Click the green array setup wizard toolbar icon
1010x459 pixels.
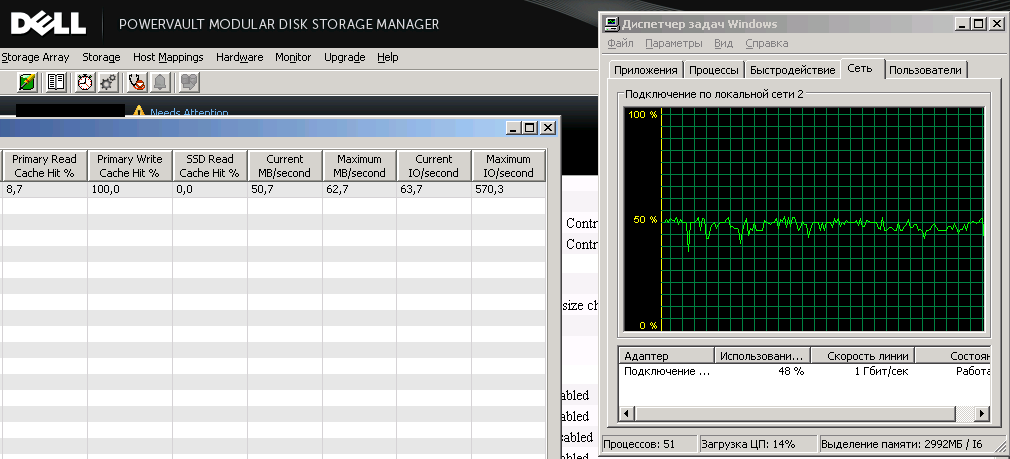28,82
